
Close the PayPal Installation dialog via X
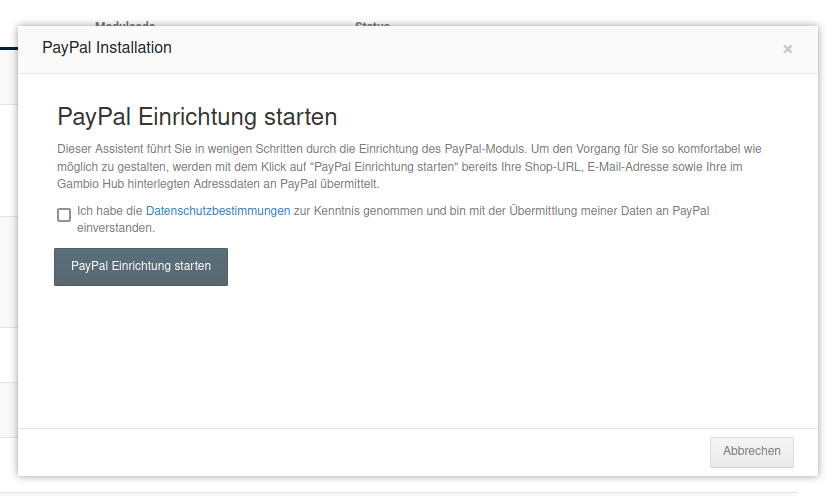coord(787,49)
